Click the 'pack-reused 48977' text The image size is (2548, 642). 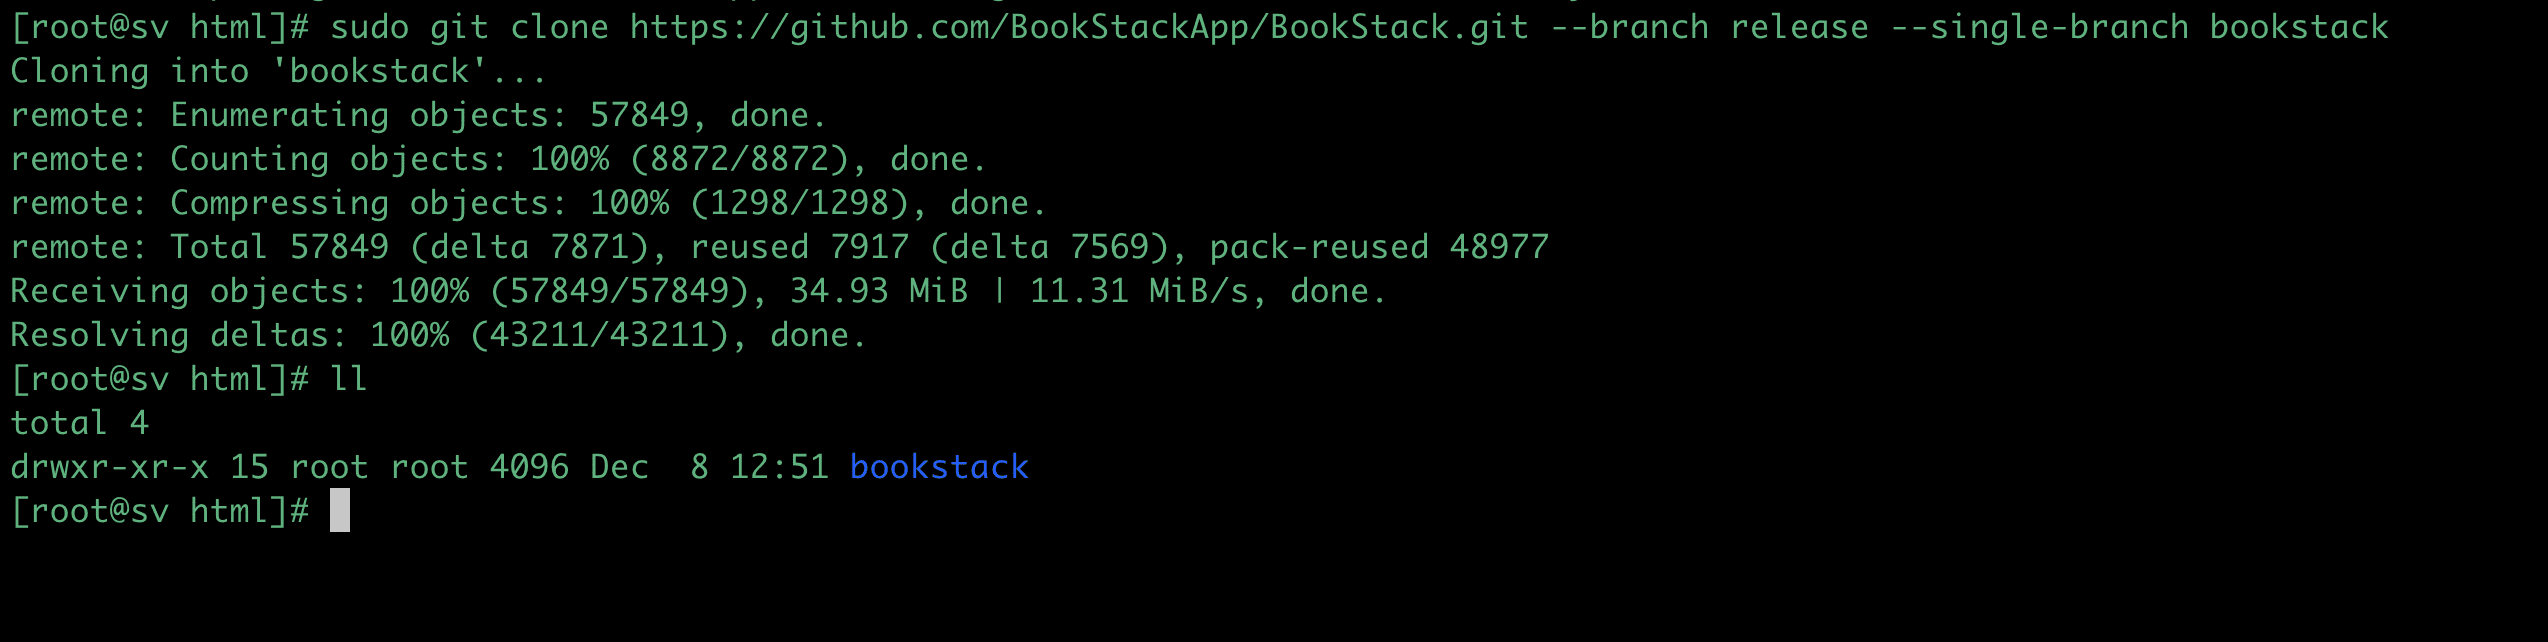tap(1379, 247)
